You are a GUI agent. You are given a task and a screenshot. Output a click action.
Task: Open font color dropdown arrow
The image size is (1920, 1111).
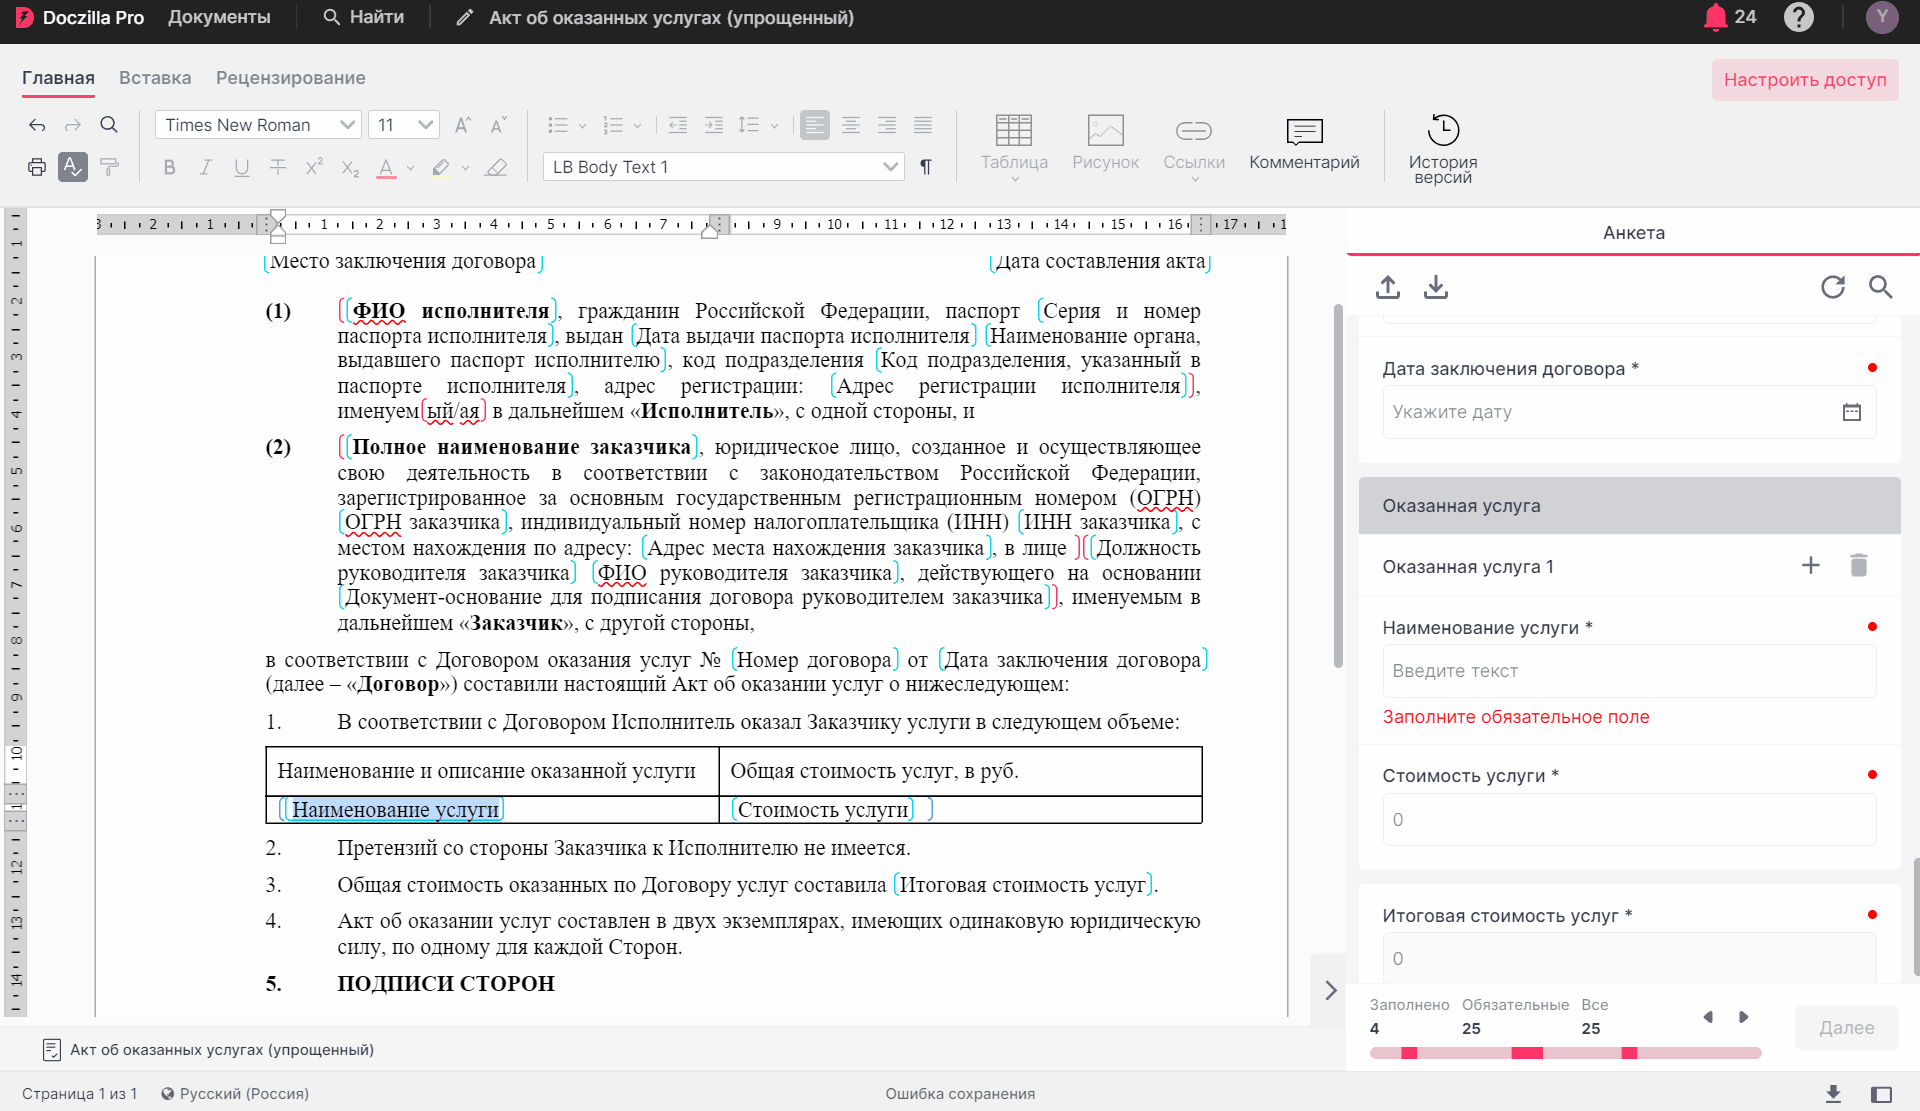coord(410,168)
